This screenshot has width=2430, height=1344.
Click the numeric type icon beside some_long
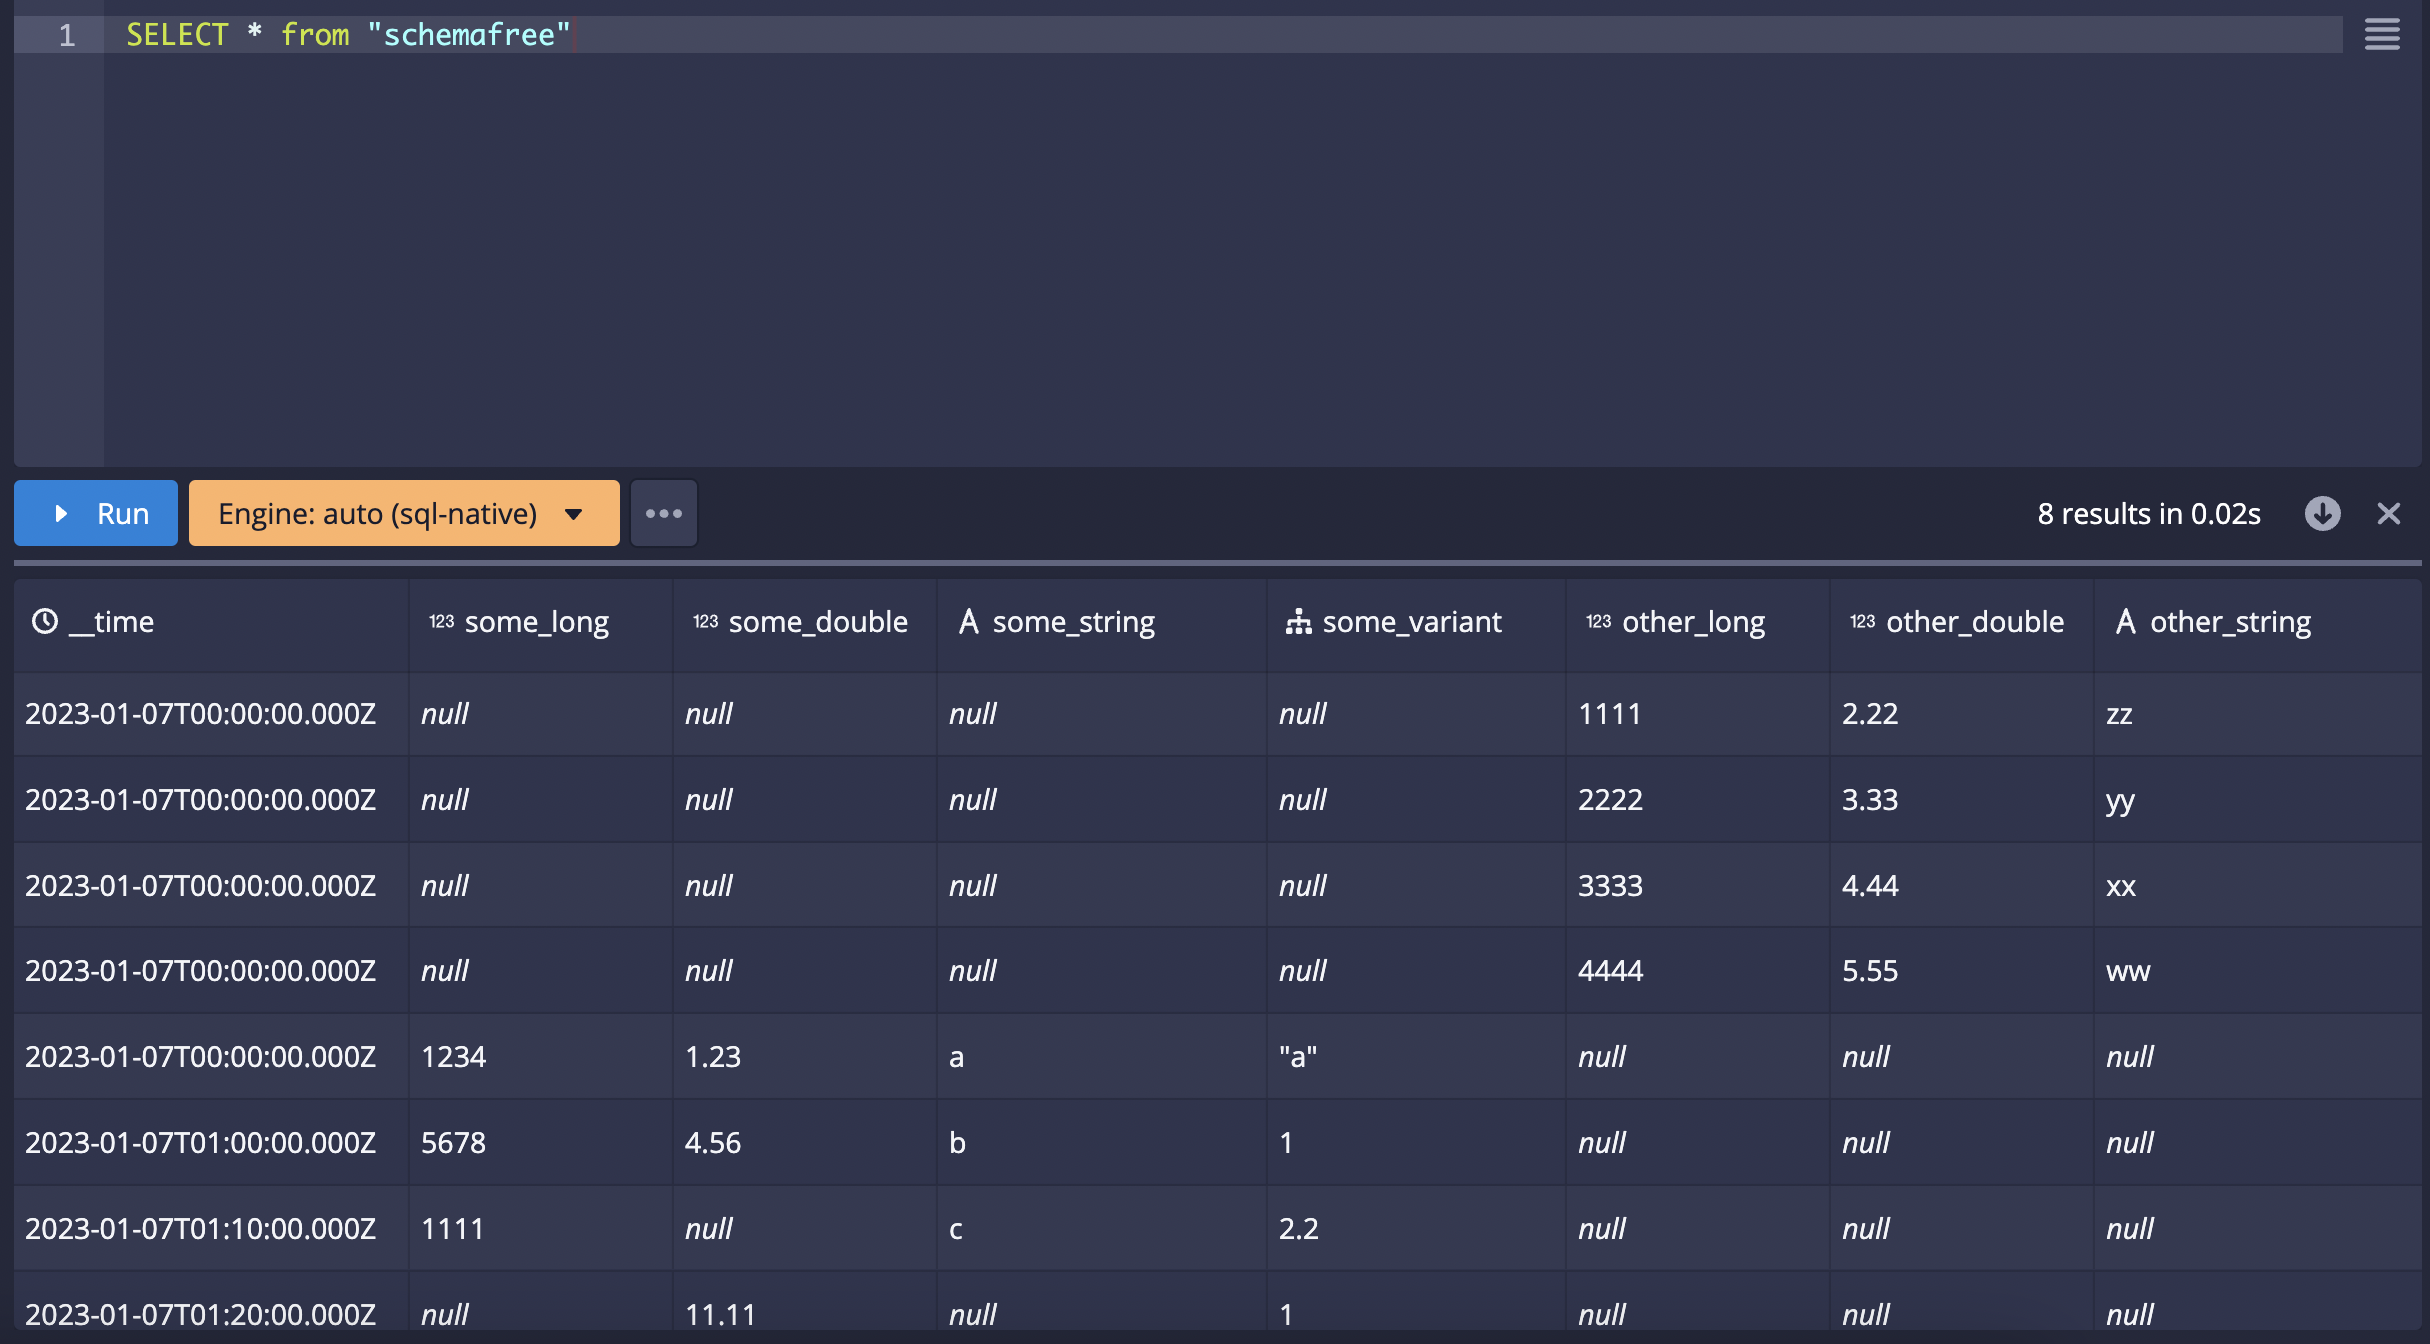pos(441,622)
